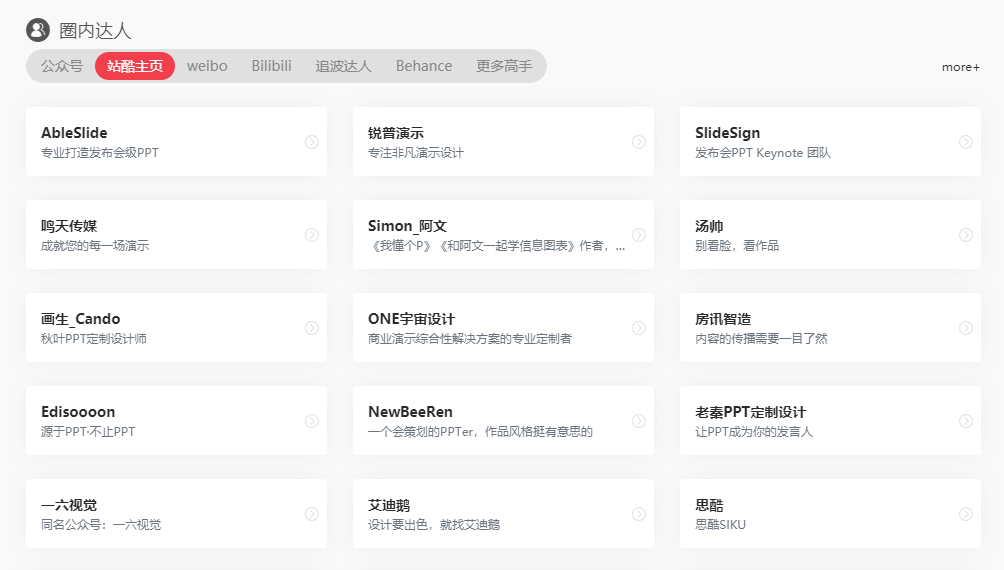Click the arrow icon on 房讯智造 card
This screenshot has width=1004, height=570.
(x=966, y=328)
